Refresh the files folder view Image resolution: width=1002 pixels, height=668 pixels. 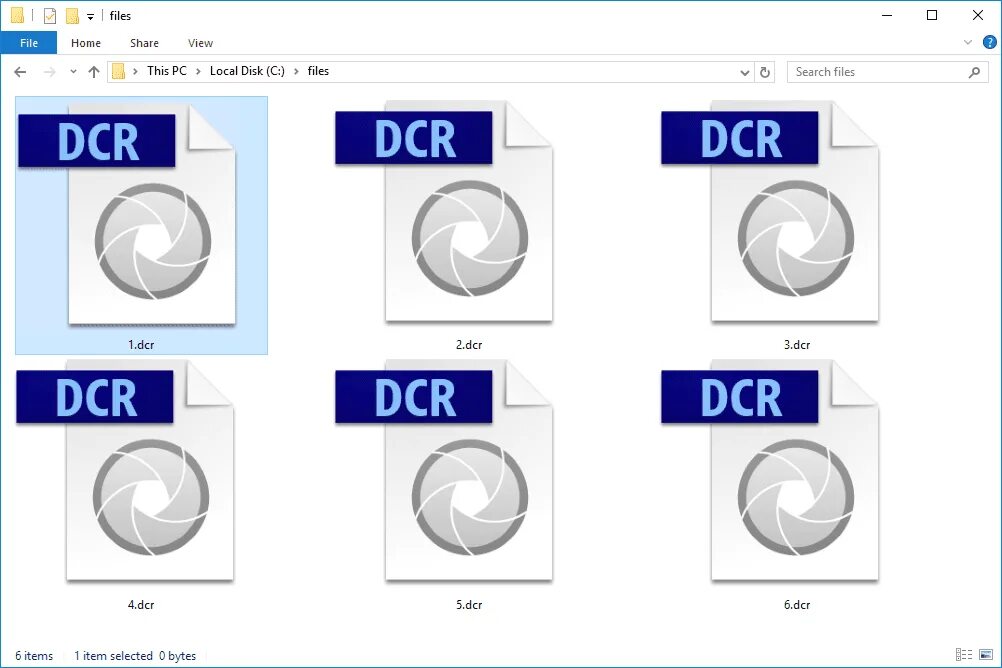point(764,72)
